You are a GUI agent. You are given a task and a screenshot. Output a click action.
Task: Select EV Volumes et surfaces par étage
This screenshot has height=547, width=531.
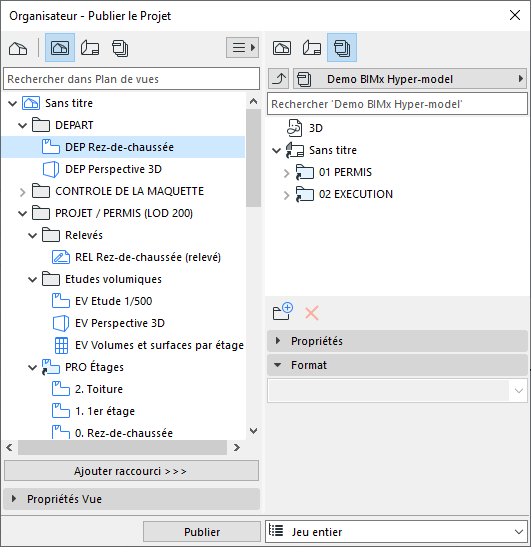pyautogui.click(x=159, y=345)
